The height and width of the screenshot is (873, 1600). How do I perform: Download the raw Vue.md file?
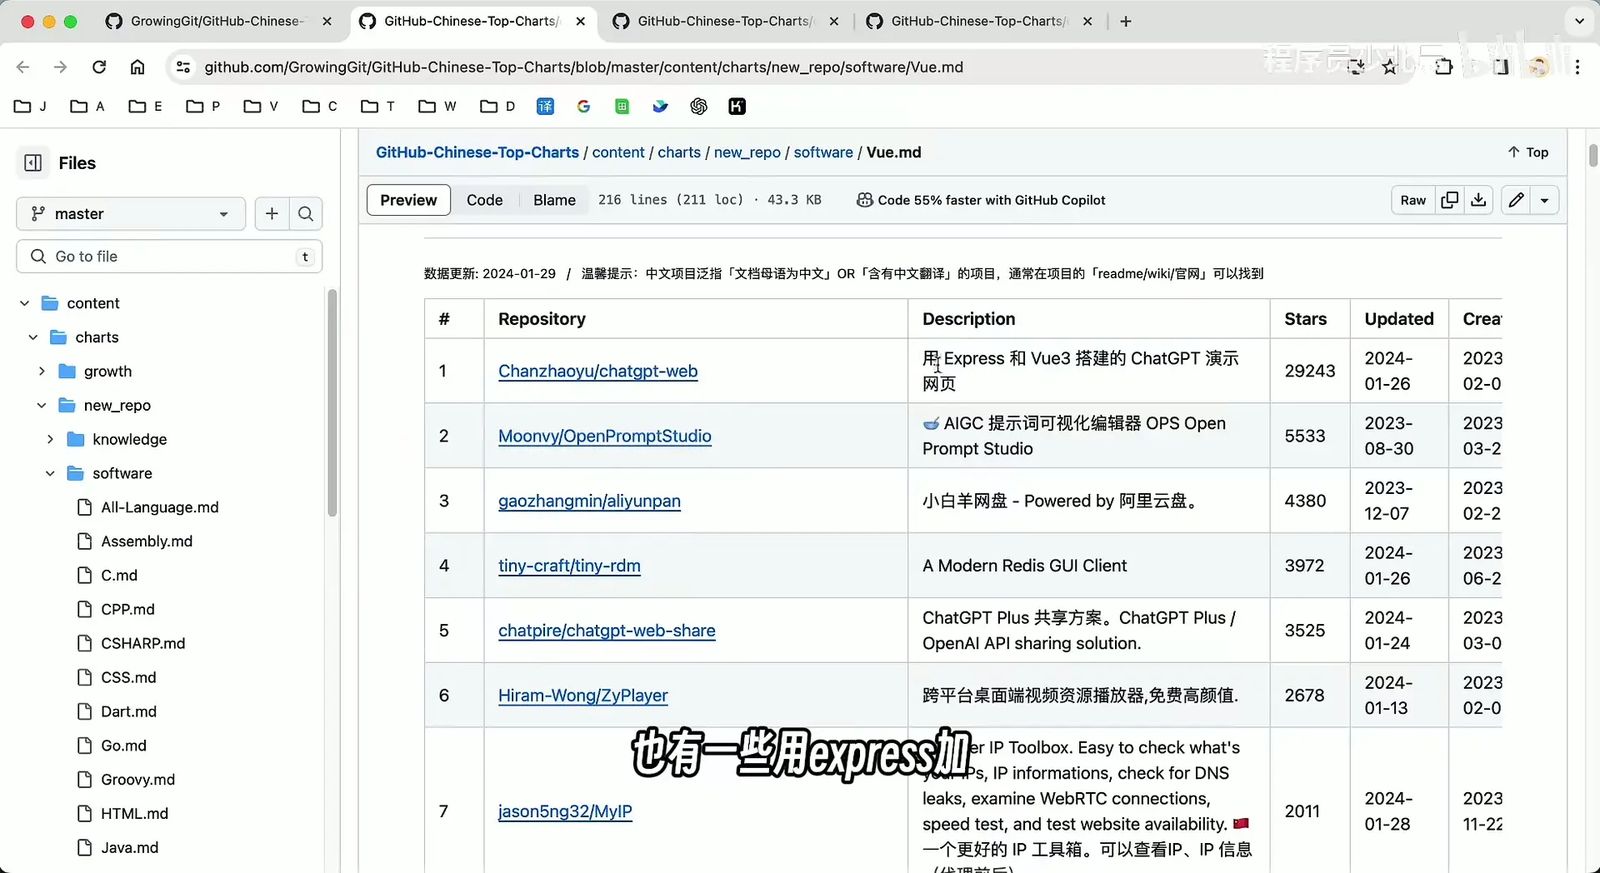(x=1478, y=200)
